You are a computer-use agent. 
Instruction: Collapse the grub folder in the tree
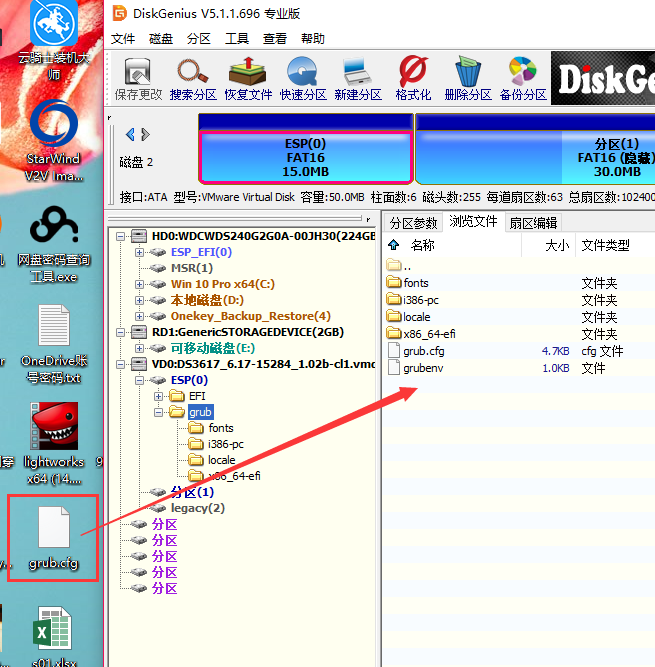(159, 412)
